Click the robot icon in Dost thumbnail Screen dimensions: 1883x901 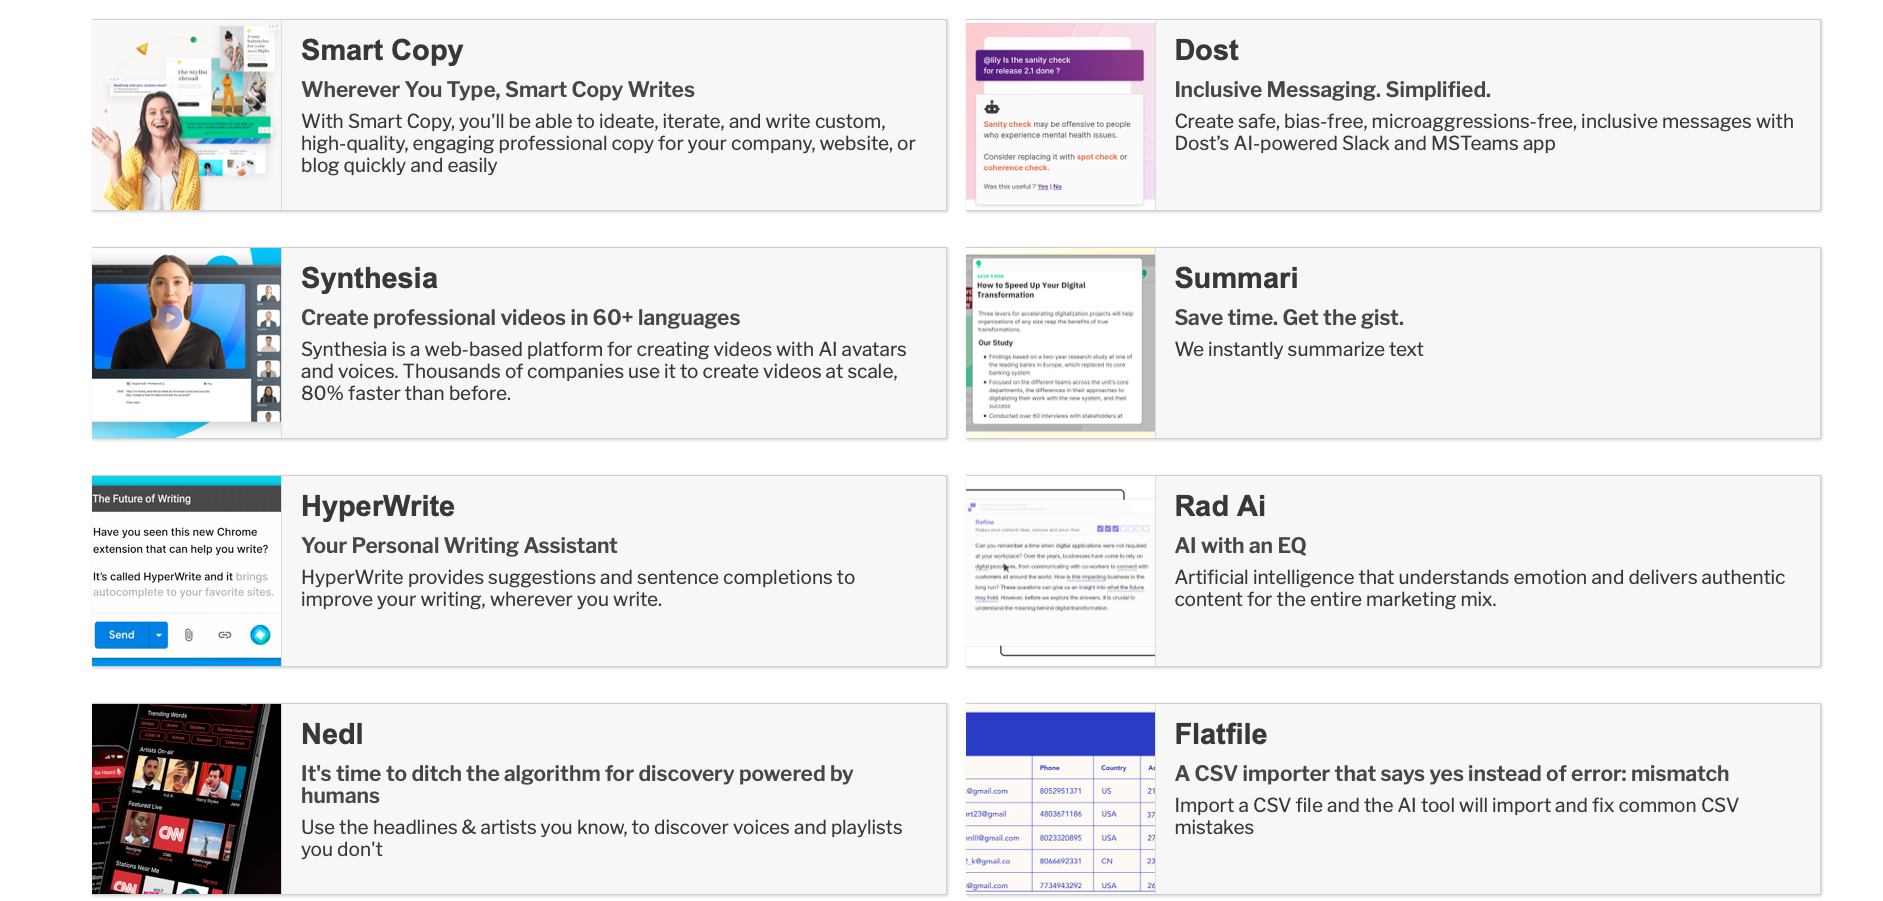[x=992, y=107]
